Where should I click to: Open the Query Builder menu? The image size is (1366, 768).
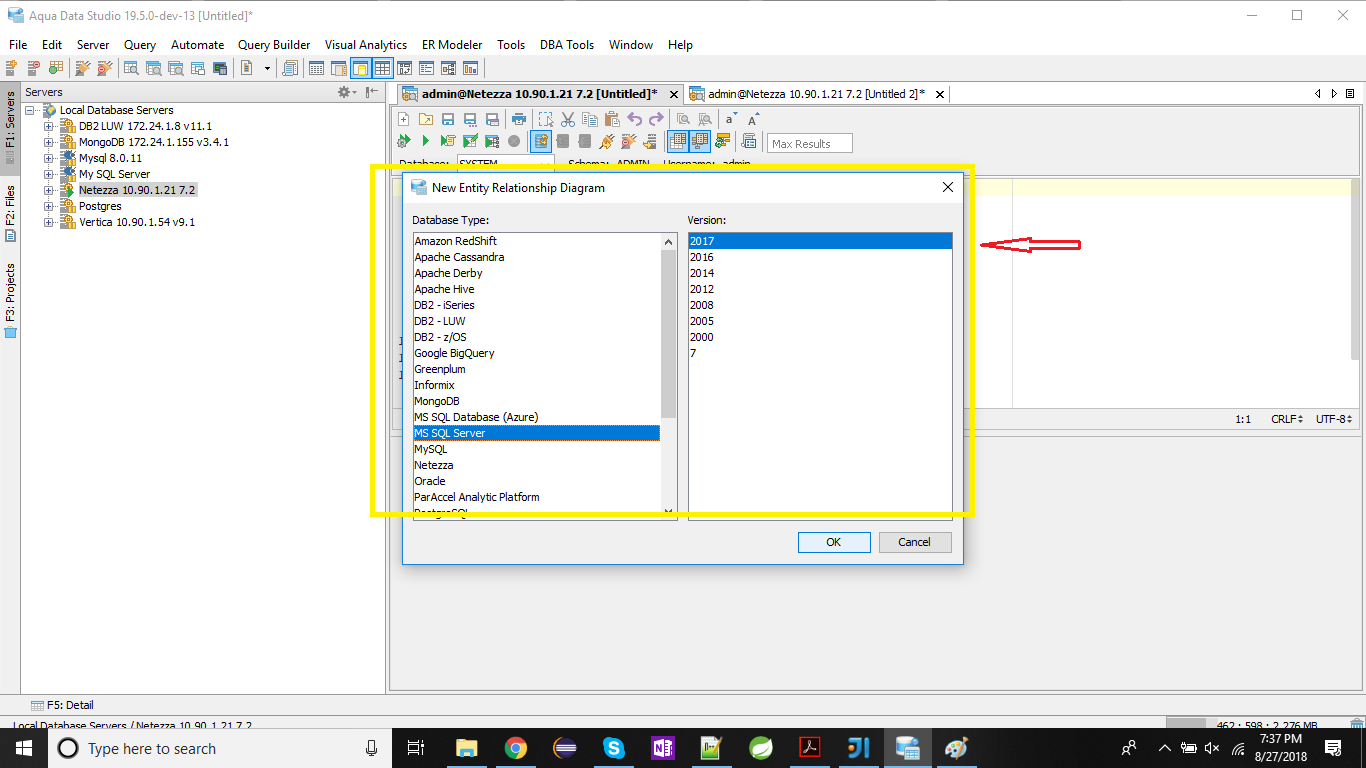point(274,45)
